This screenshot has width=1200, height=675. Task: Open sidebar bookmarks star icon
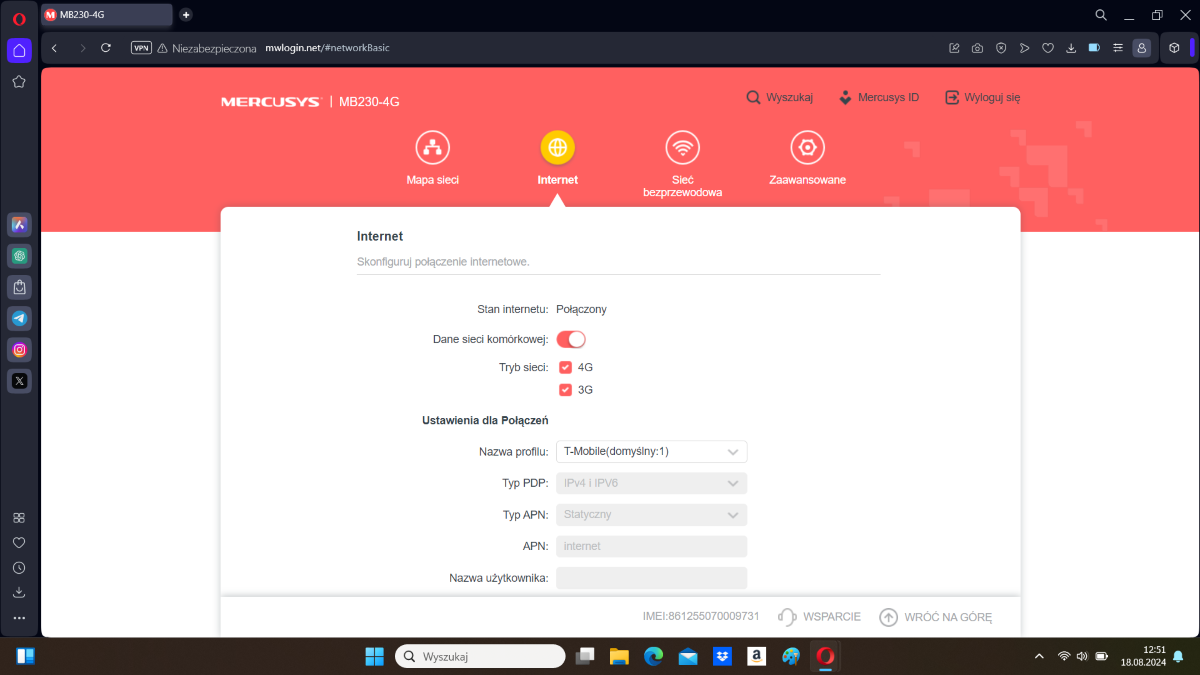click(x=19, y=82)
